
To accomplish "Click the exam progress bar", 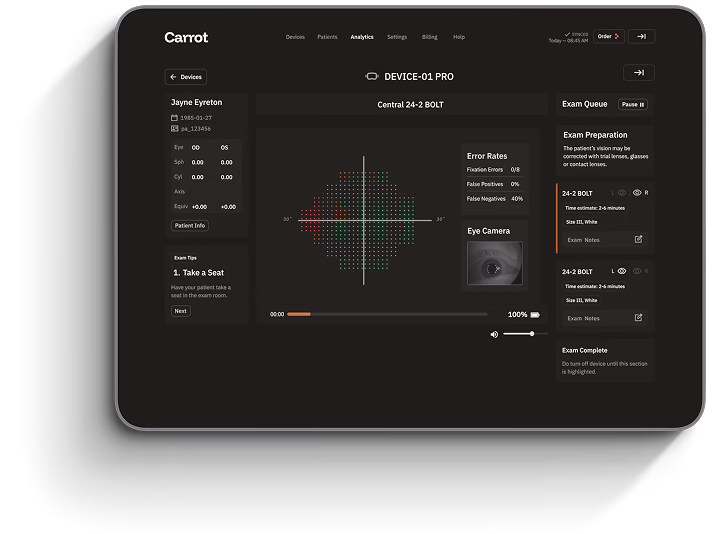I will [x=387, y=314].
